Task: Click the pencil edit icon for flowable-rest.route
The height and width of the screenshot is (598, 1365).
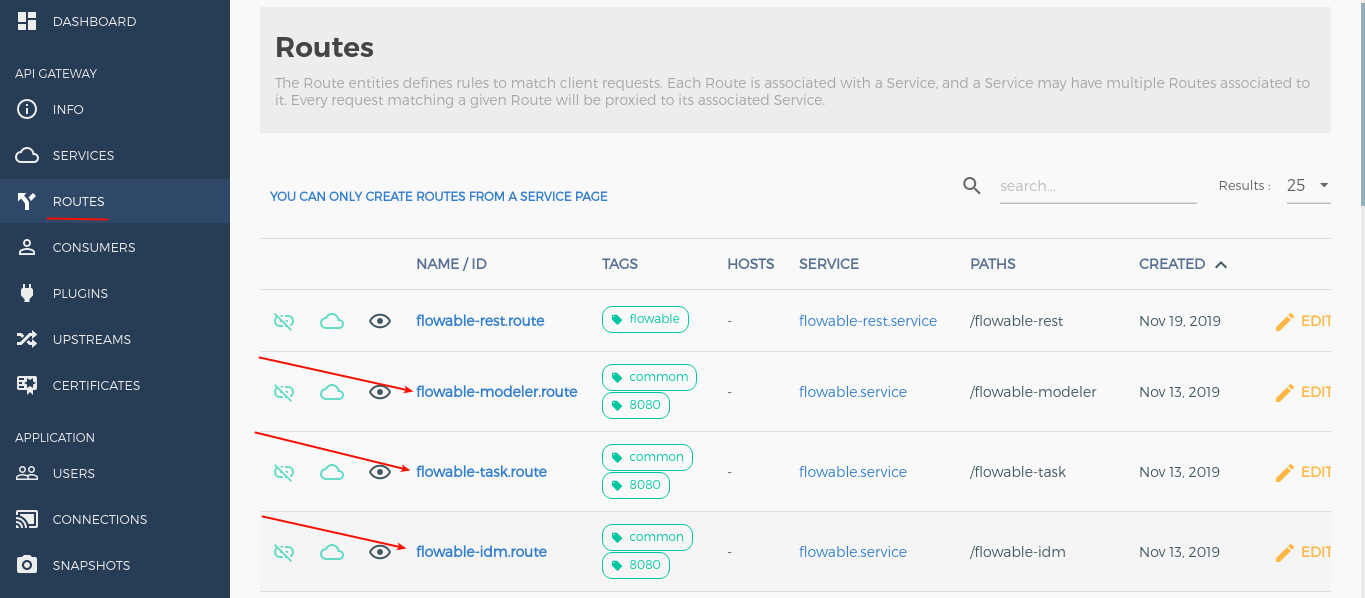Action: pyautogui.click(x=1285, y=321)
